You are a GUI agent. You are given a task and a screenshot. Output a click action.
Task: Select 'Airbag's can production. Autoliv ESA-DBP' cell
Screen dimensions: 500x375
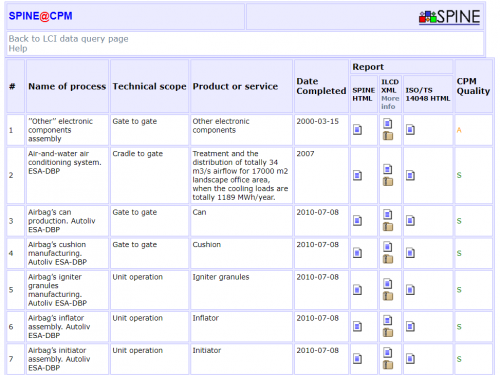tap(67, 221)
